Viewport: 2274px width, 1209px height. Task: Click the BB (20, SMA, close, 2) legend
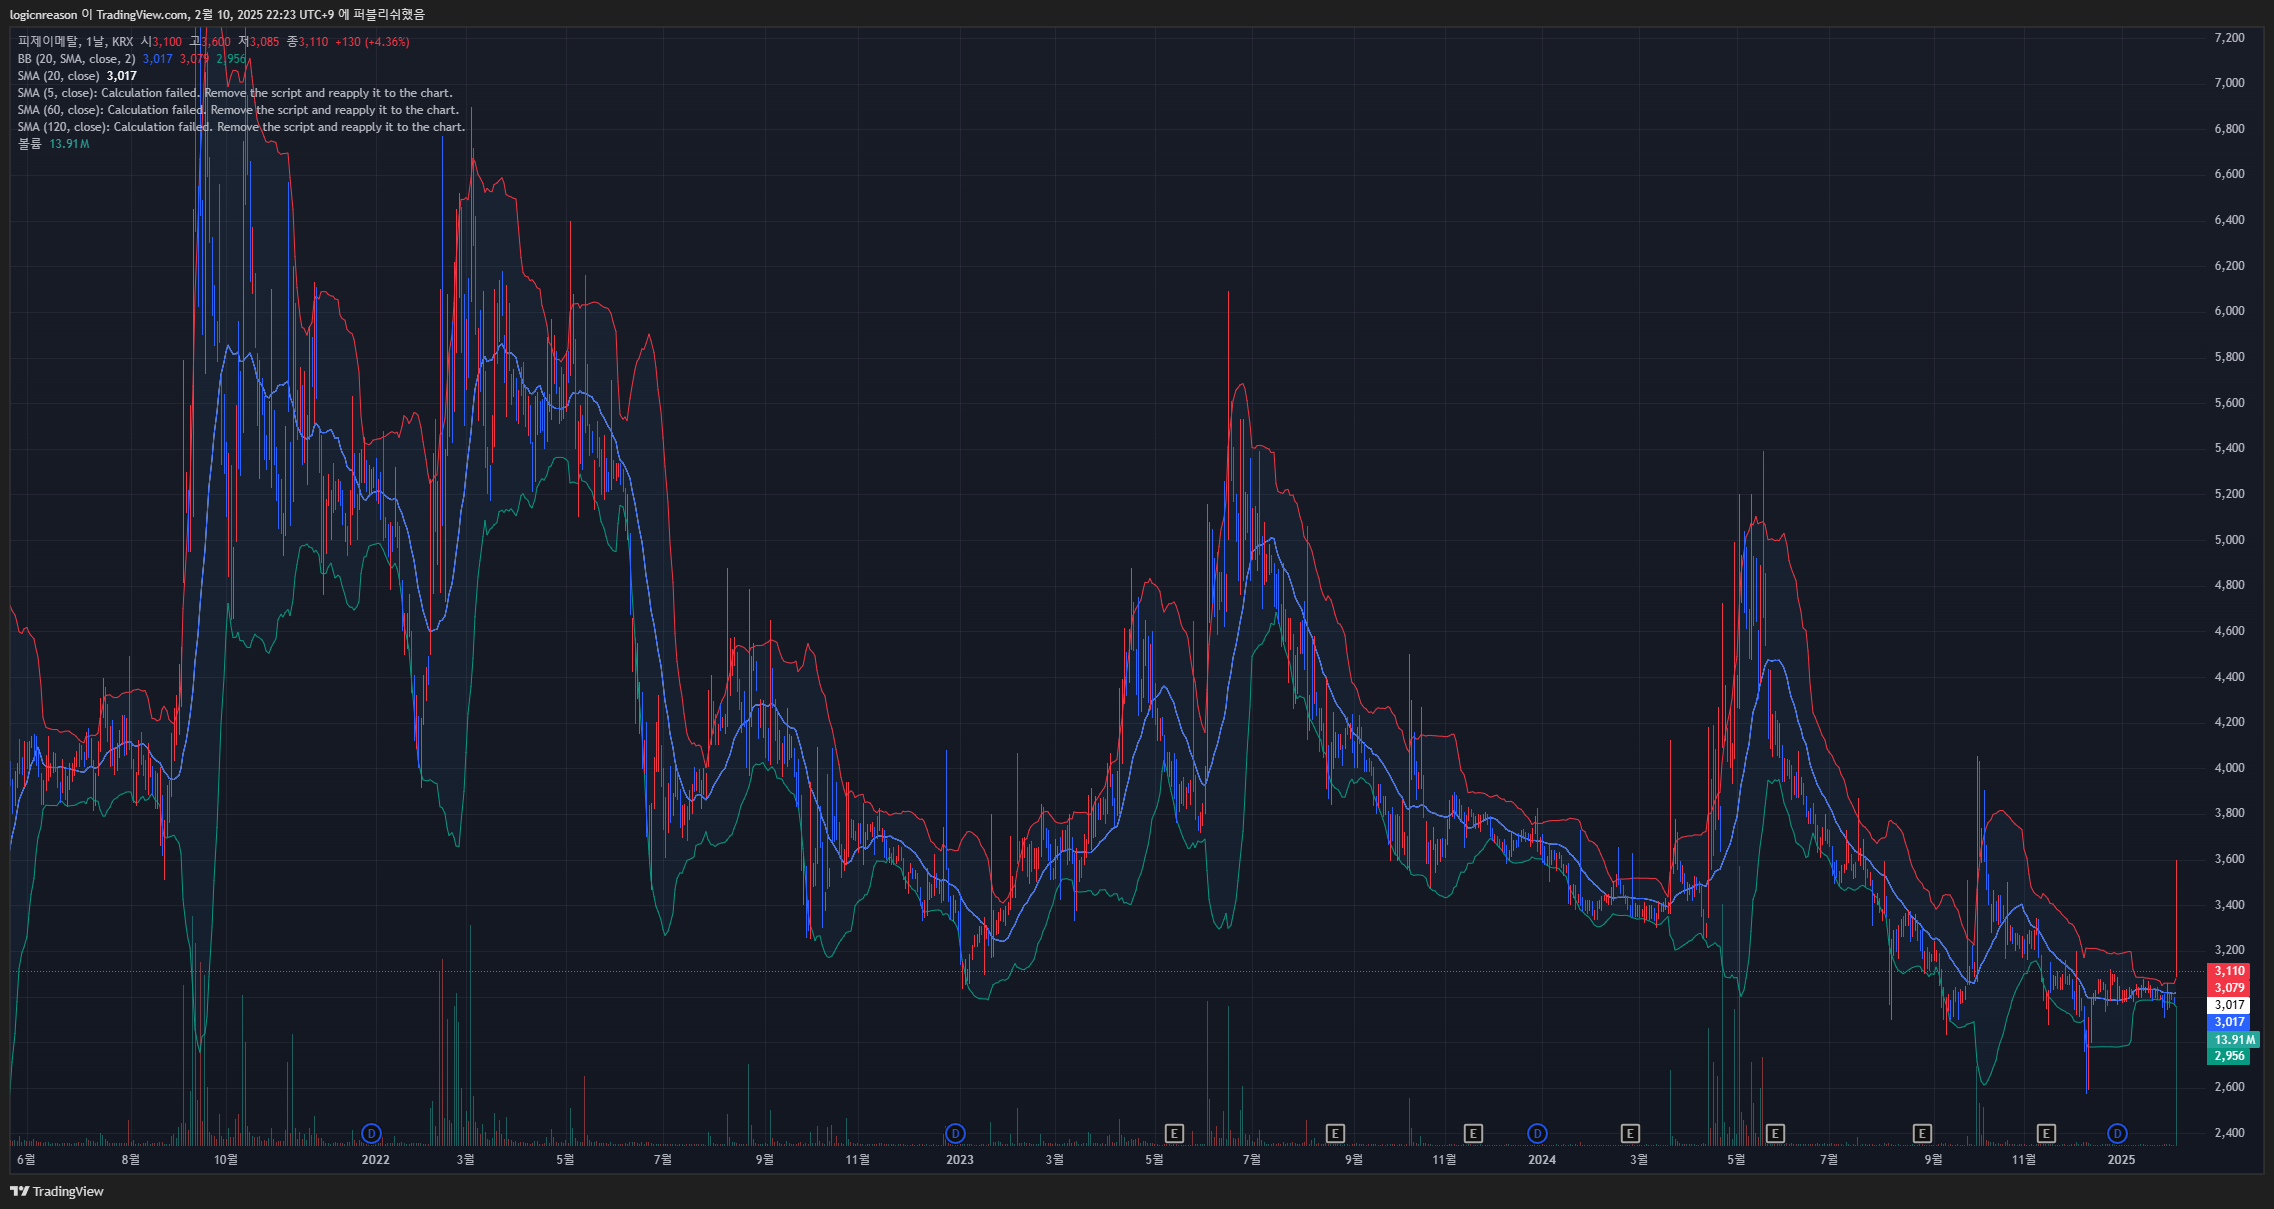point(76,59)
